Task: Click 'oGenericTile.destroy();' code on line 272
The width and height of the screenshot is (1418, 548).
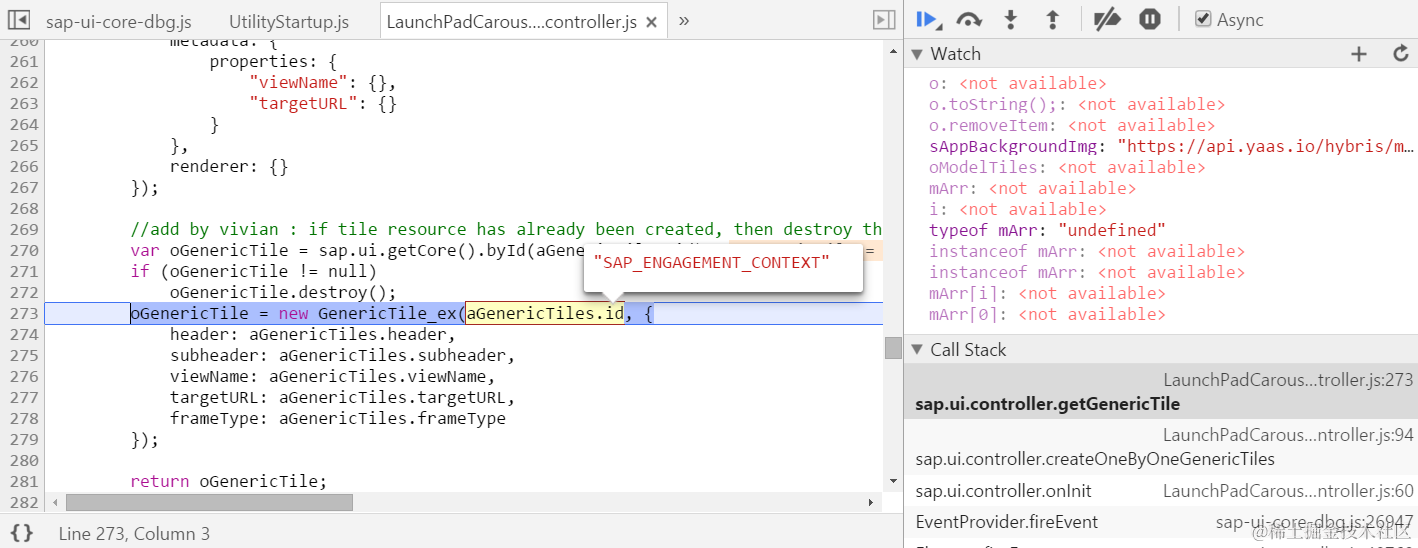Action: [x=283, y=292]
